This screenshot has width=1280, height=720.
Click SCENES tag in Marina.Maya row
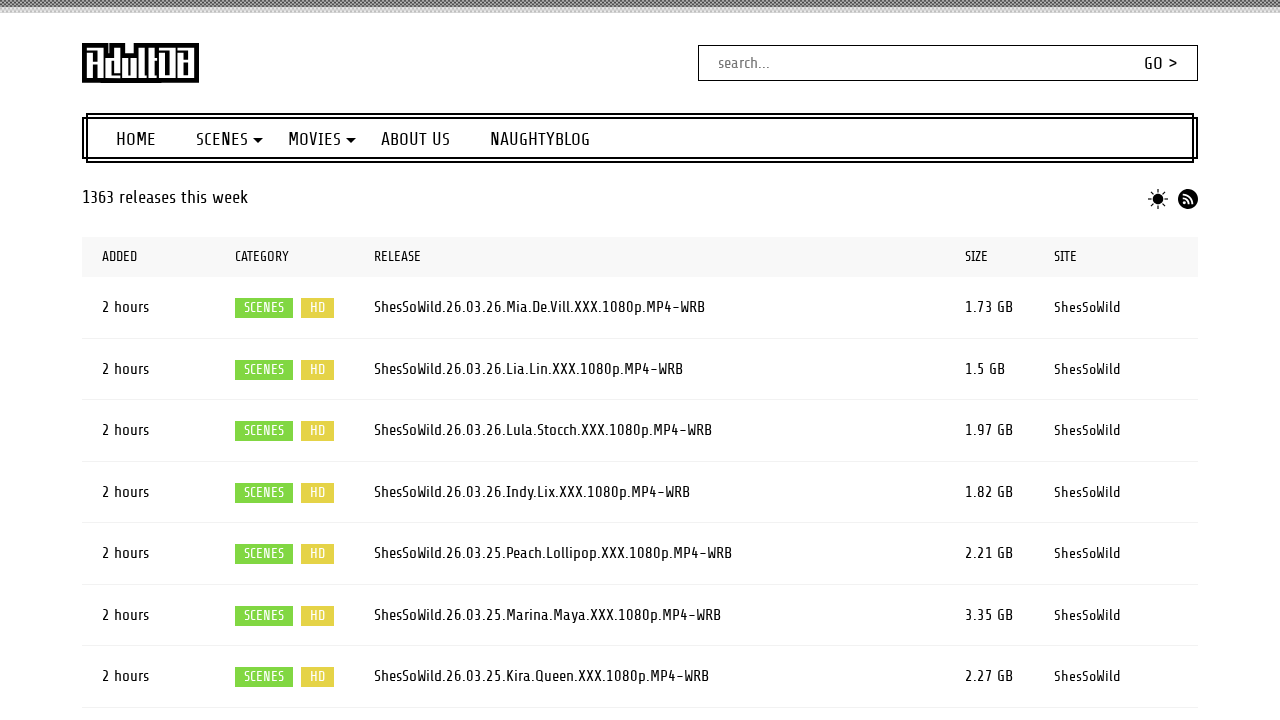[264, 616]
